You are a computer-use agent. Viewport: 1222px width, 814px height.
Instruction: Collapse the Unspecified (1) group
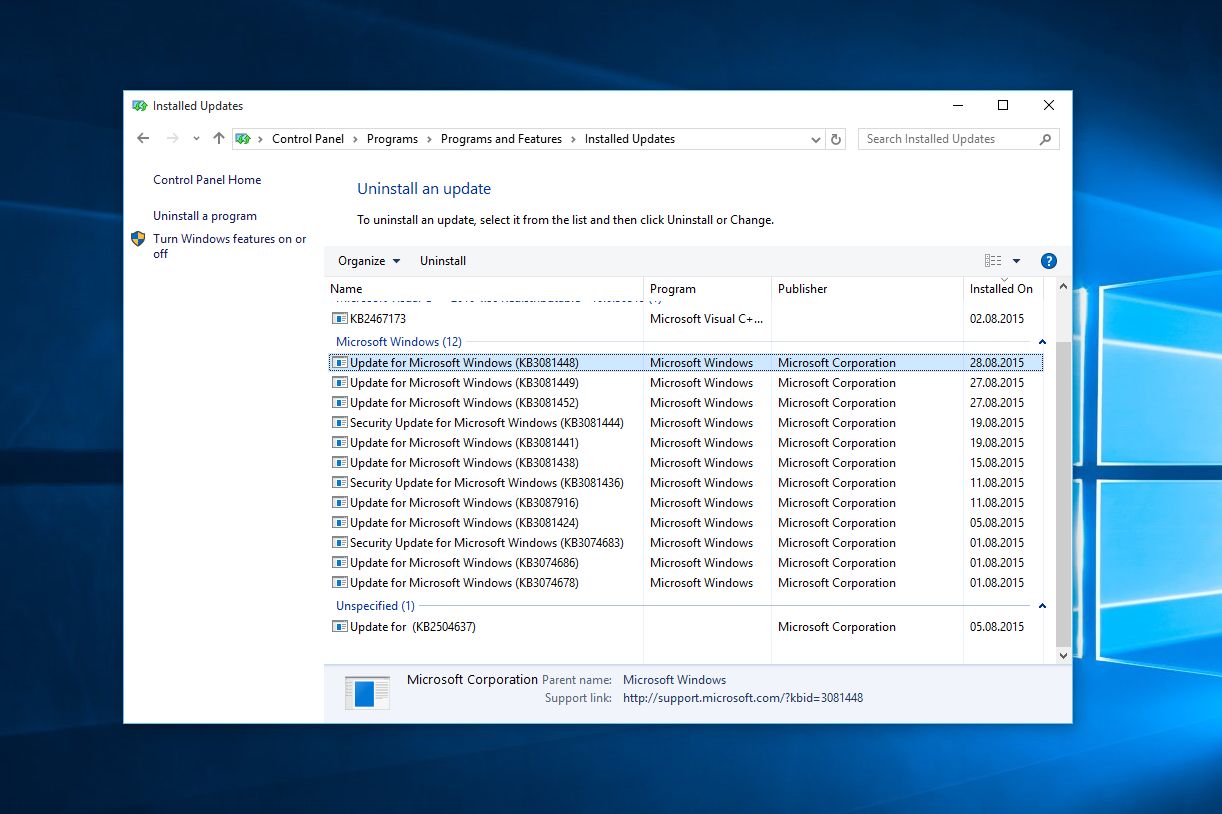coord(1042,606)
